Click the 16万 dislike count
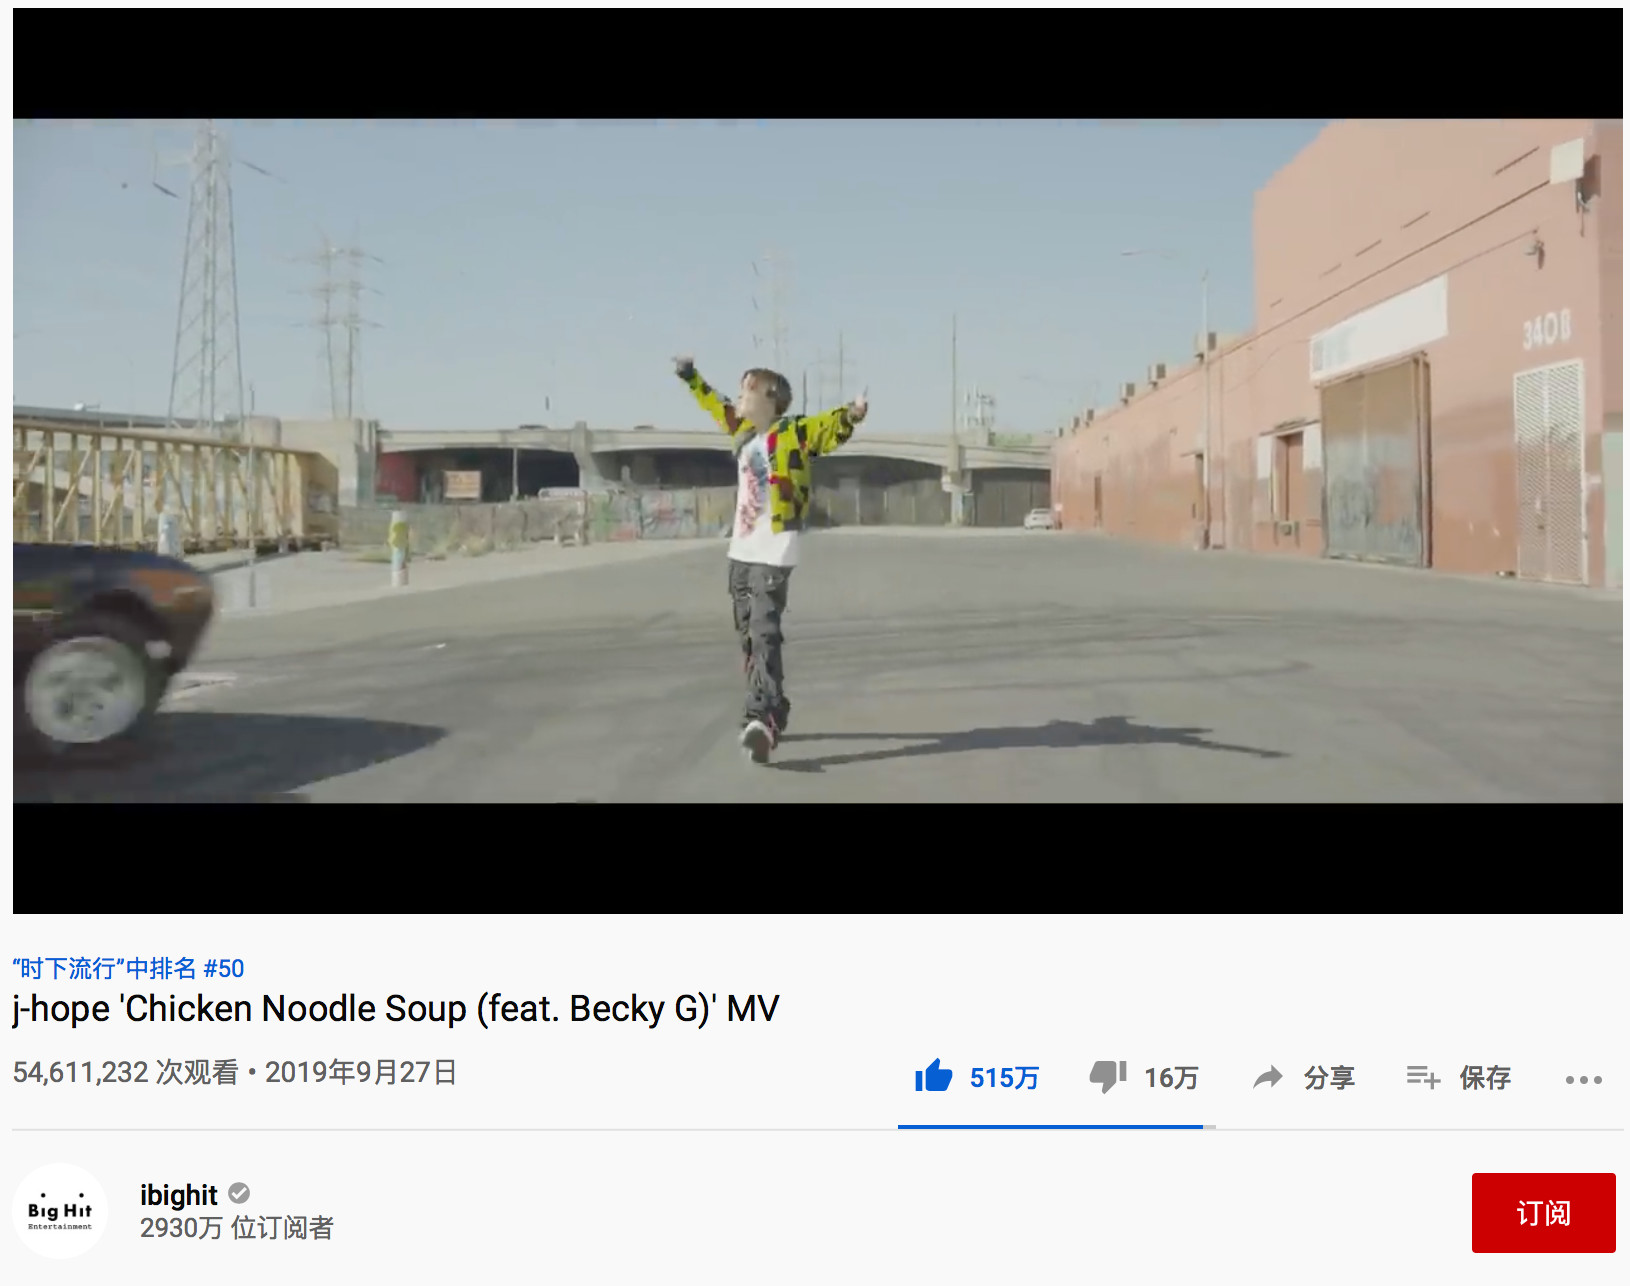Screen dimensions: 1630x1286 click(x=1171, y=1078)
